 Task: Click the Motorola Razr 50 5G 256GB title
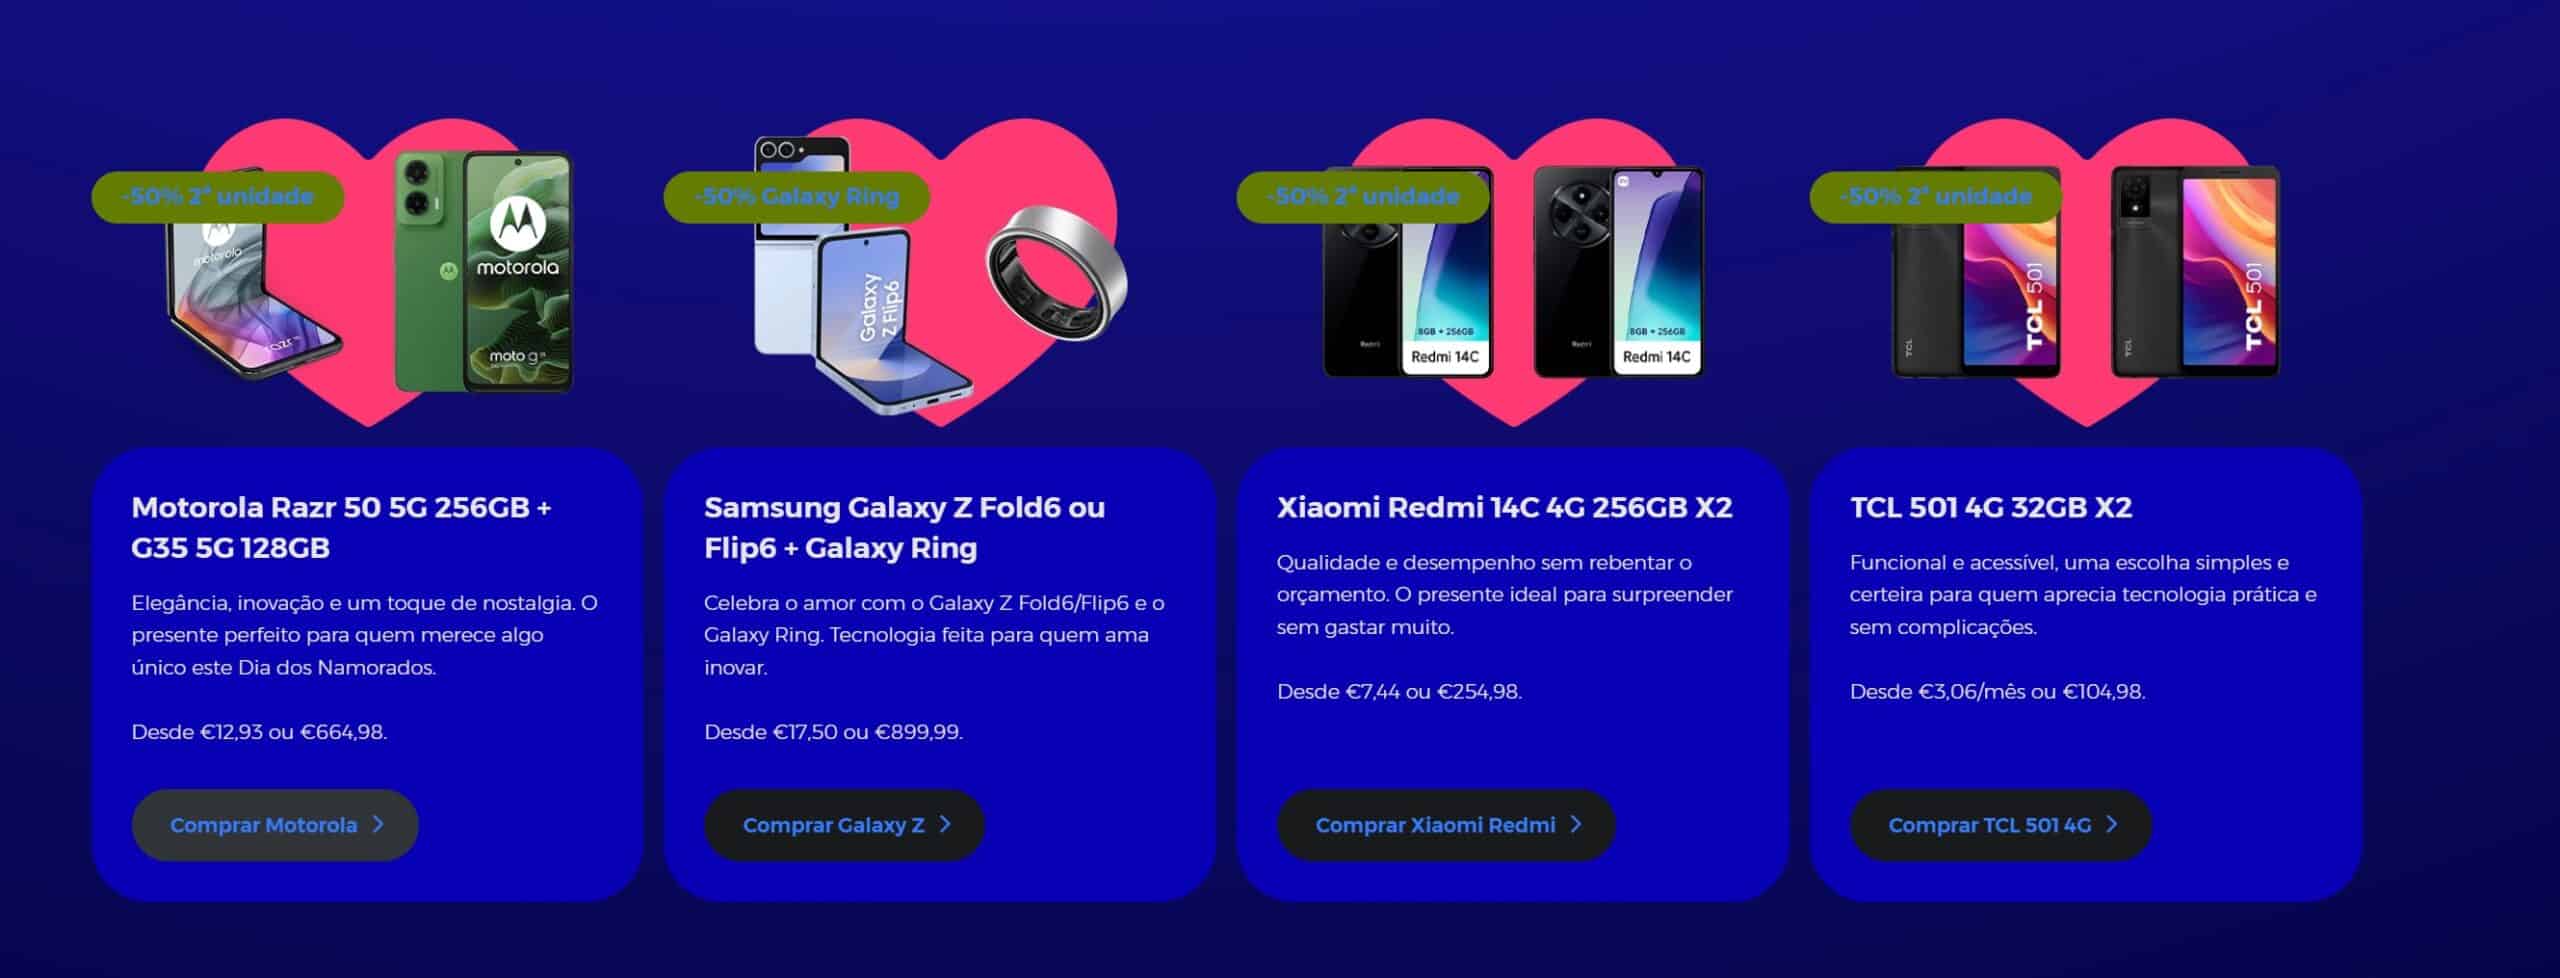pos(341,527)
